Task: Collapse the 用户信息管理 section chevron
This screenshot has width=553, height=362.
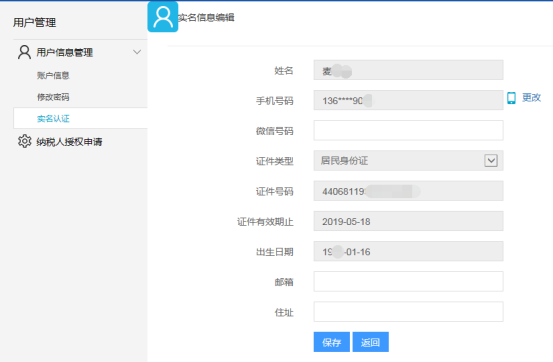Action: point(137,52)
